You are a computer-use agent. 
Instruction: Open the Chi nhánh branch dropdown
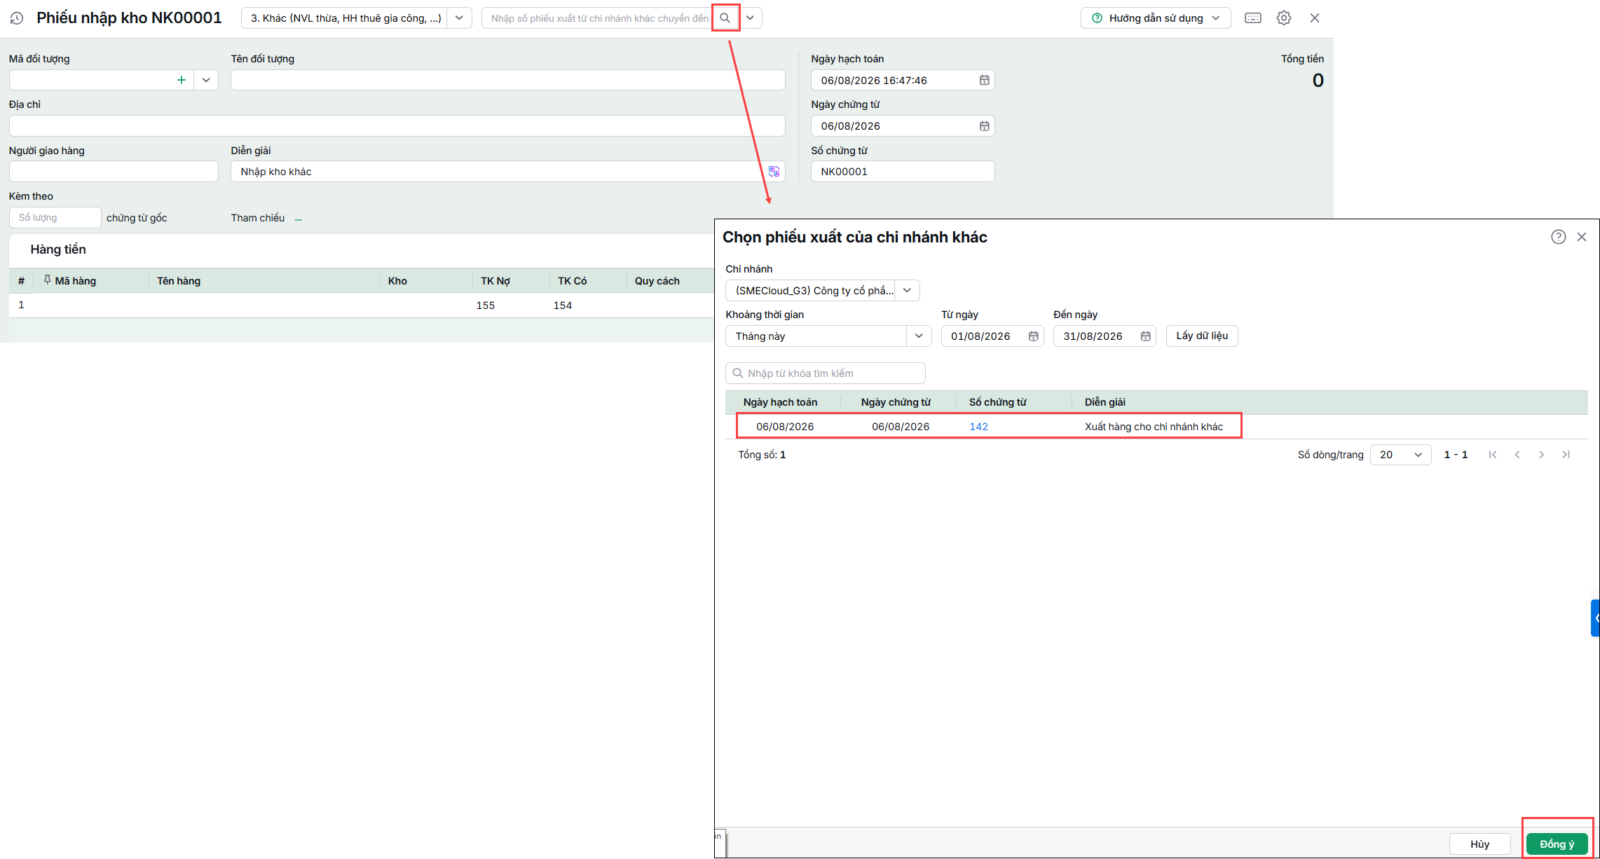(906, 290)
